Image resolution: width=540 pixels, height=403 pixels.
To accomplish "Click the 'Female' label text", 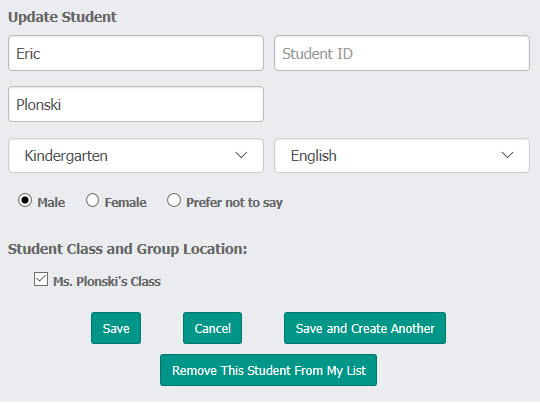I will coord(126,203).
